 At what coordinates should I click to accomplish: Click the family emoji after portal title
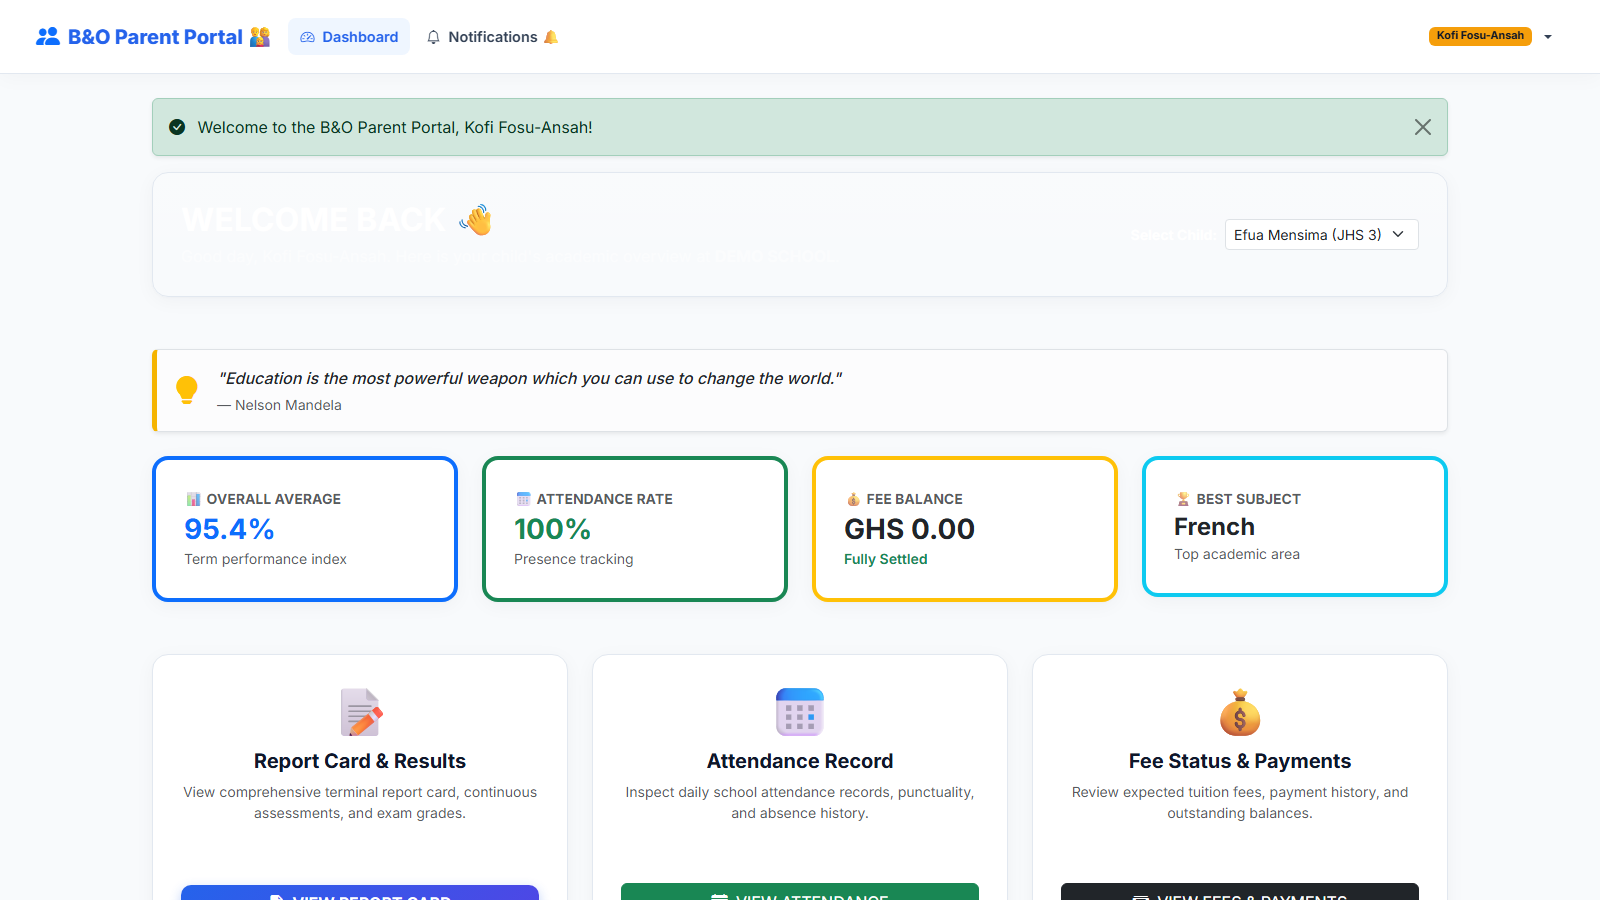(260, 37)
